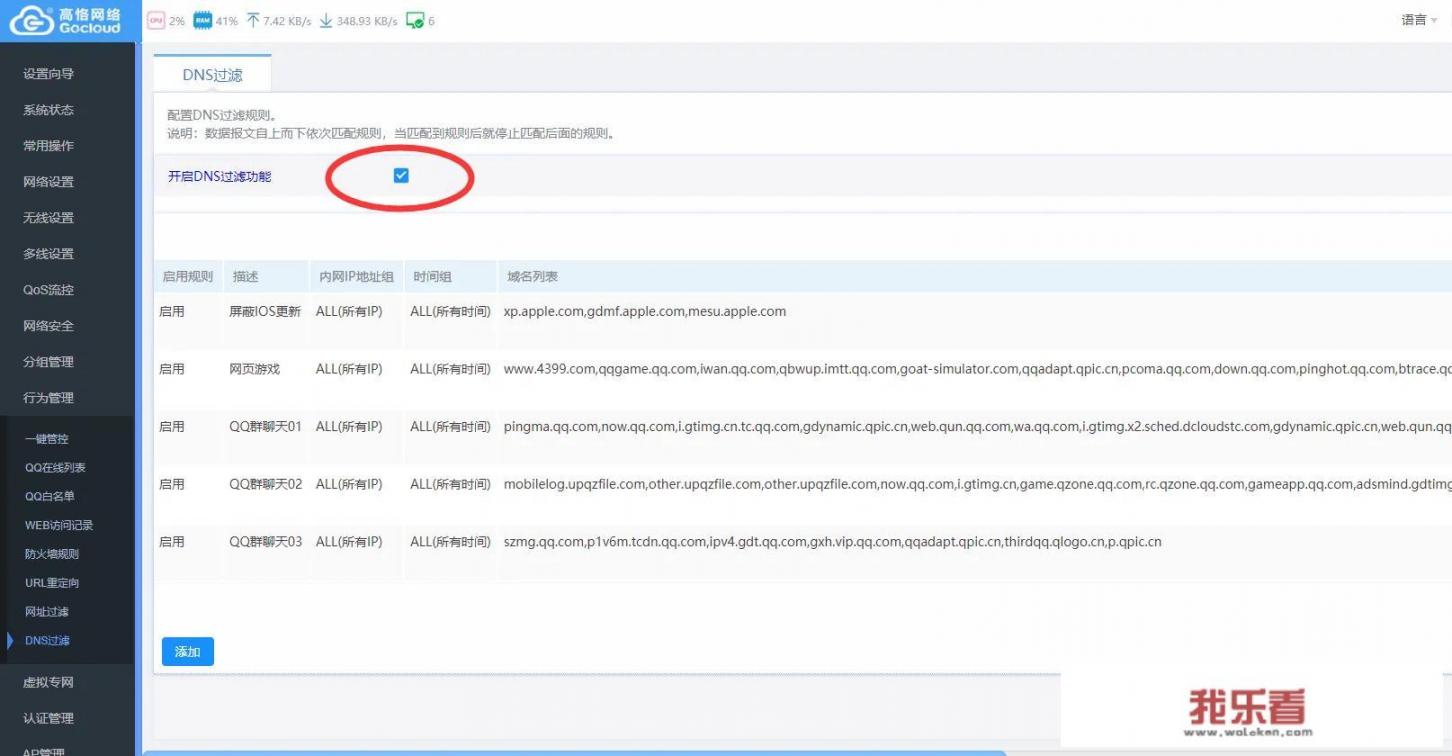Click the upload speed arrow icon
Viewport: 1452px width, 756px height.
253,20
